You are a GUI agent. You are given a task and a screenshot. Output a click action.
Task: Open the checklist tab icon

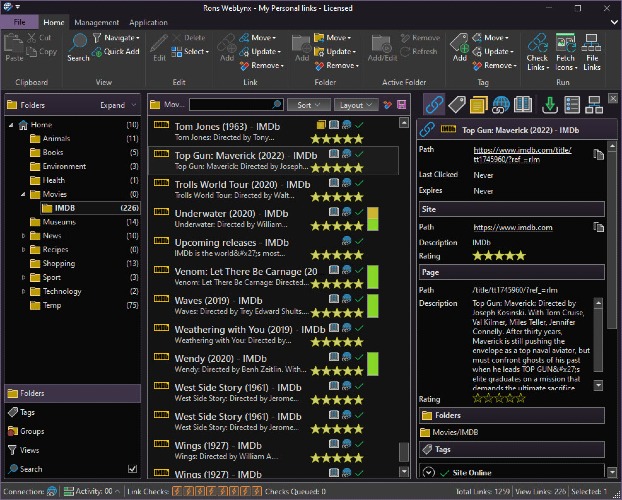tap(572, 105)
